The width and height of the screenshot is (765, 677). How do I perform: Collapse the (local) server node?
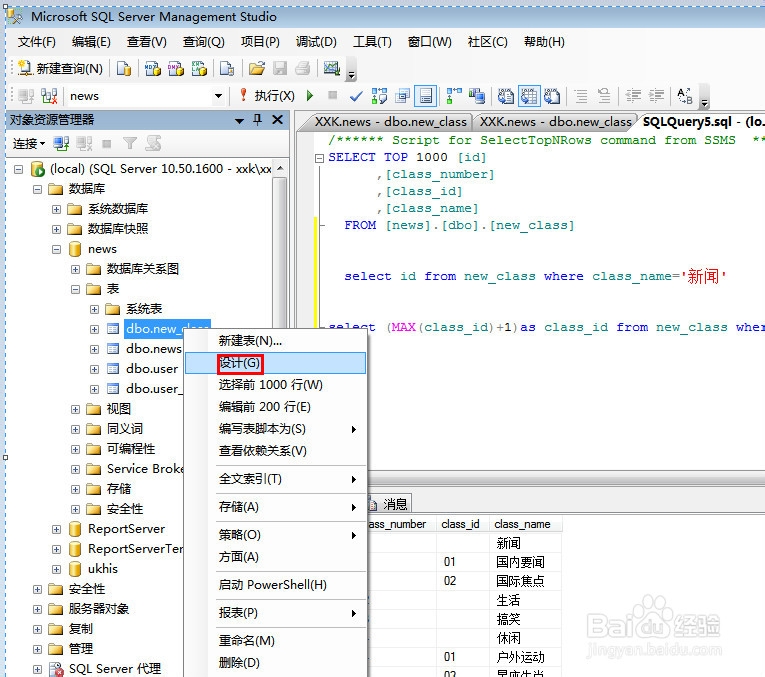pos(19,170)
